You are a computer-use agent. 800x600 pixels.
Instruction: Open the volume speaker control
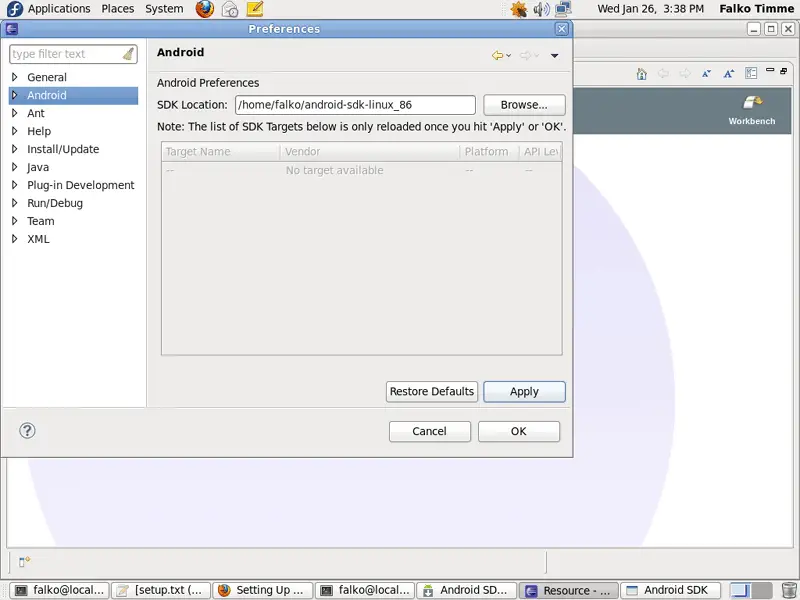tap(541, 9)
